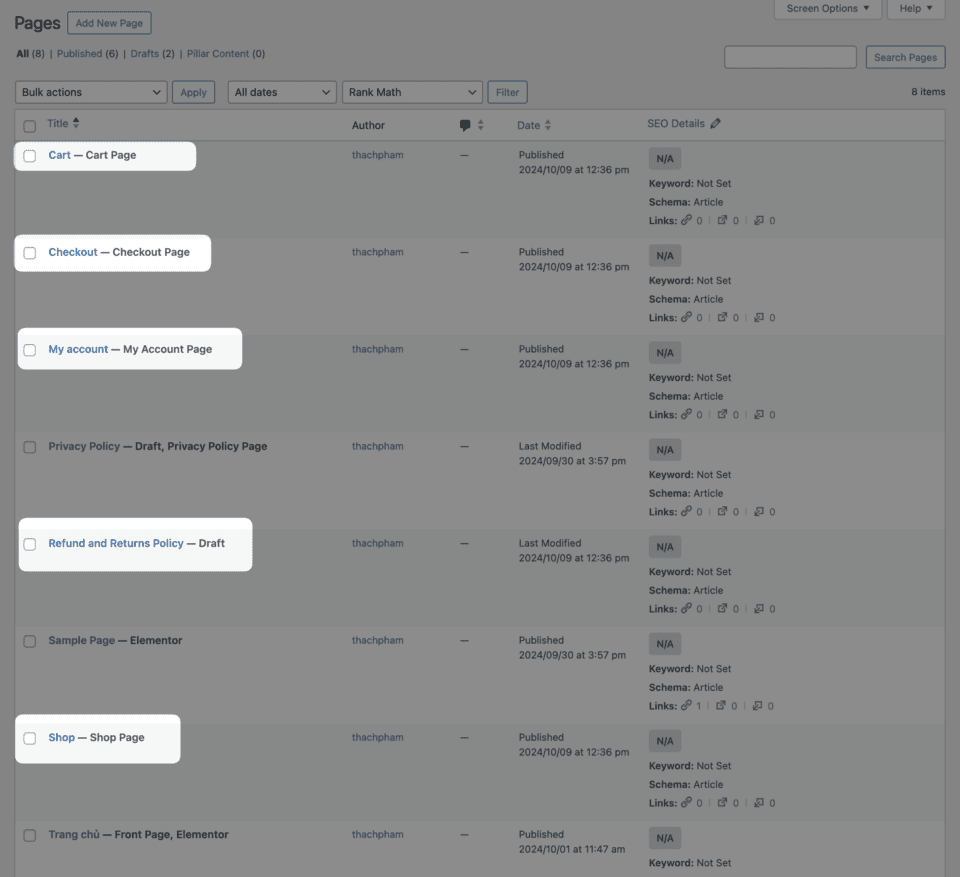The image size is (960, 877).
Task: Expand the Screen Options panel
Action: (828, 9)
